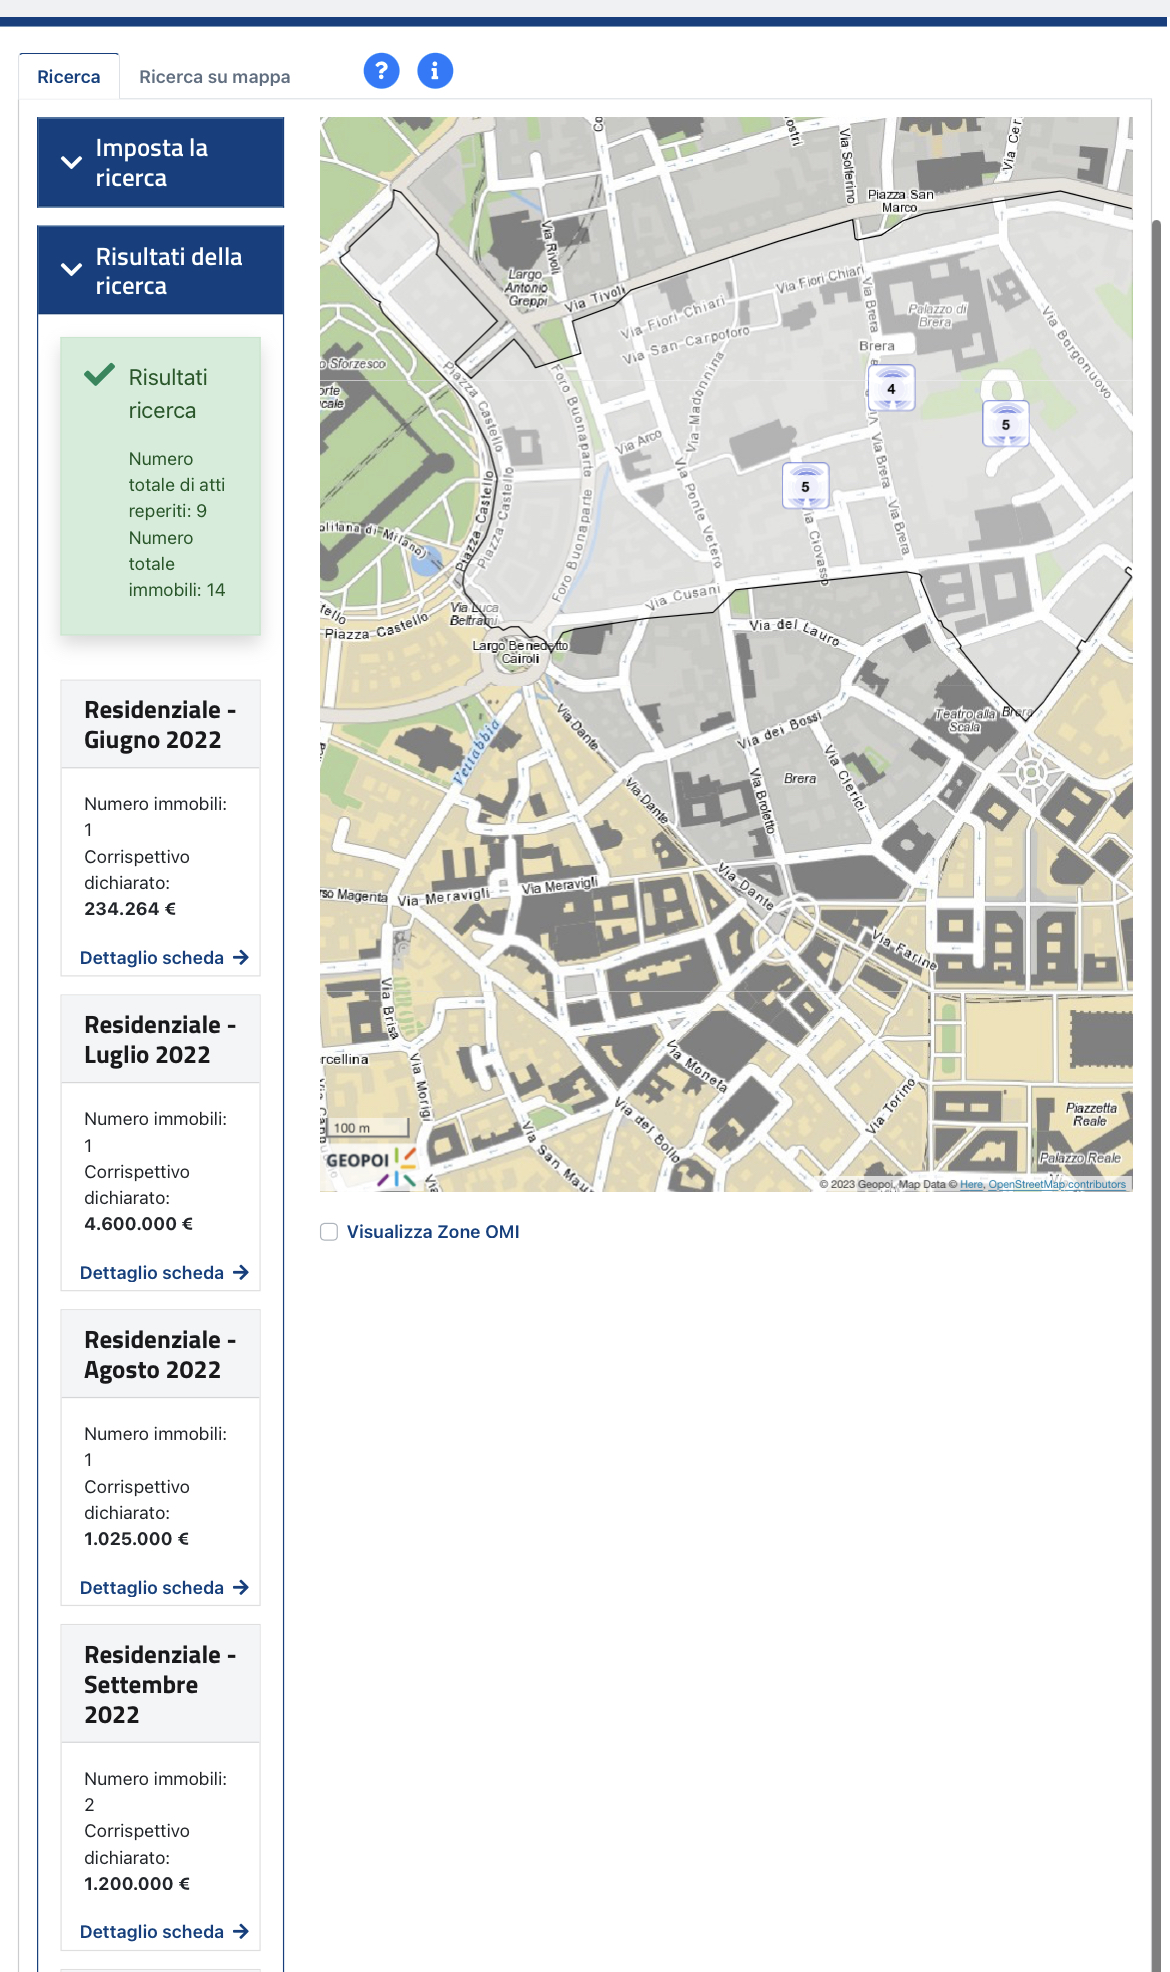
Task: Switch to the Ricerca su mappa tab
Action: 215,77
